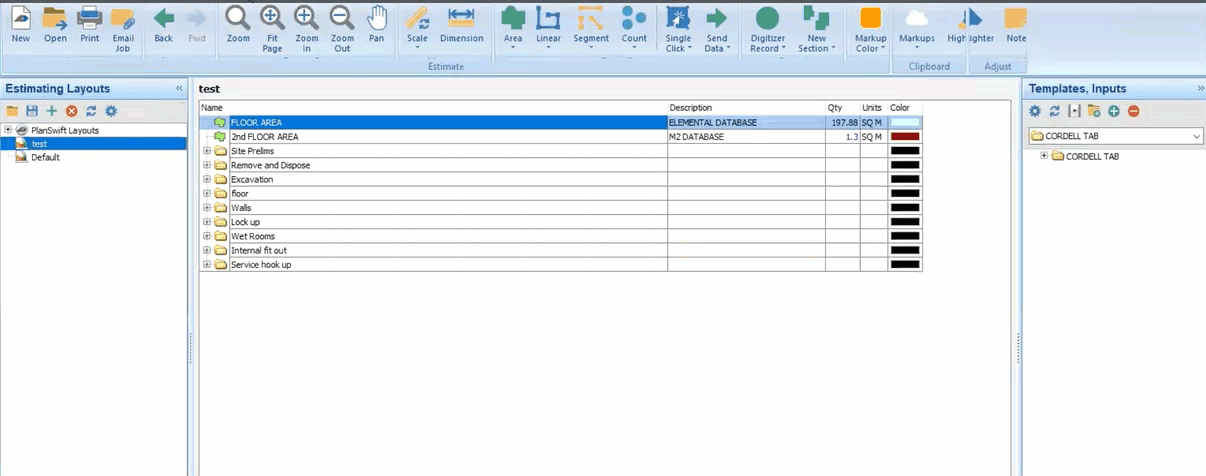Click the plus add icon in Estimating Layouts
The height and width of the screenshot is (476, 1206).
52,111
